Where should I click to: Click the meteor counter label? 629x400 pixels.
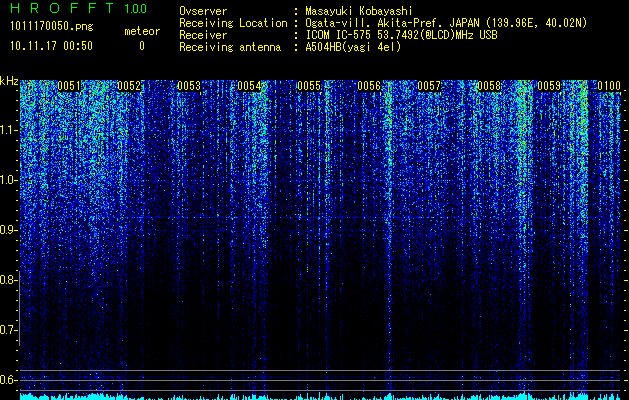[x=142, y=31]
